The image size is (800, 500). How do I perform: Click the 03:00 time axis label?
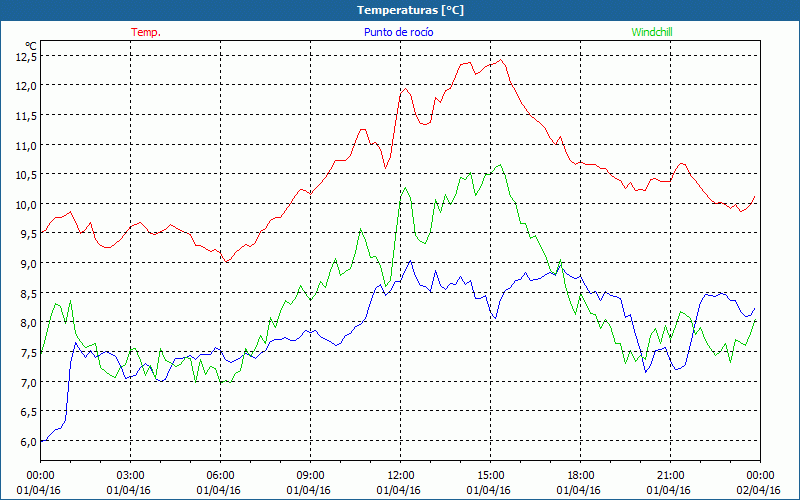(130, 476)
